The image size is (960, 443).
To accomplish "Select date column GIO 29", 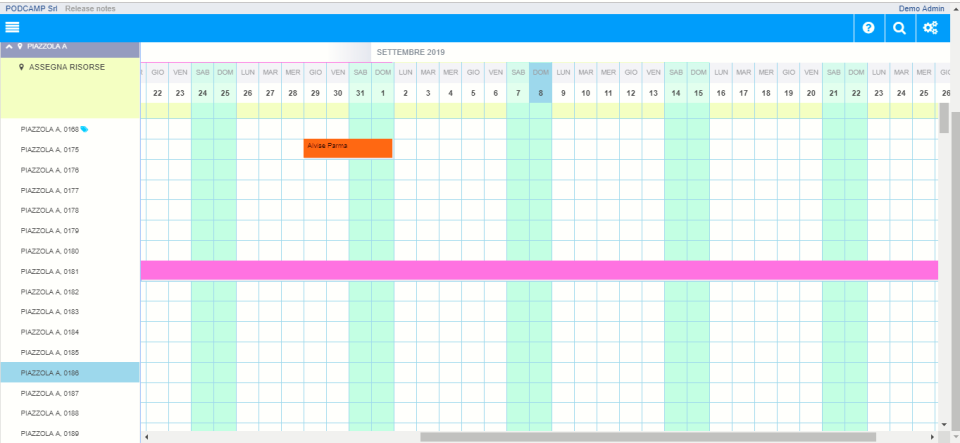I will tap(315, 83).
